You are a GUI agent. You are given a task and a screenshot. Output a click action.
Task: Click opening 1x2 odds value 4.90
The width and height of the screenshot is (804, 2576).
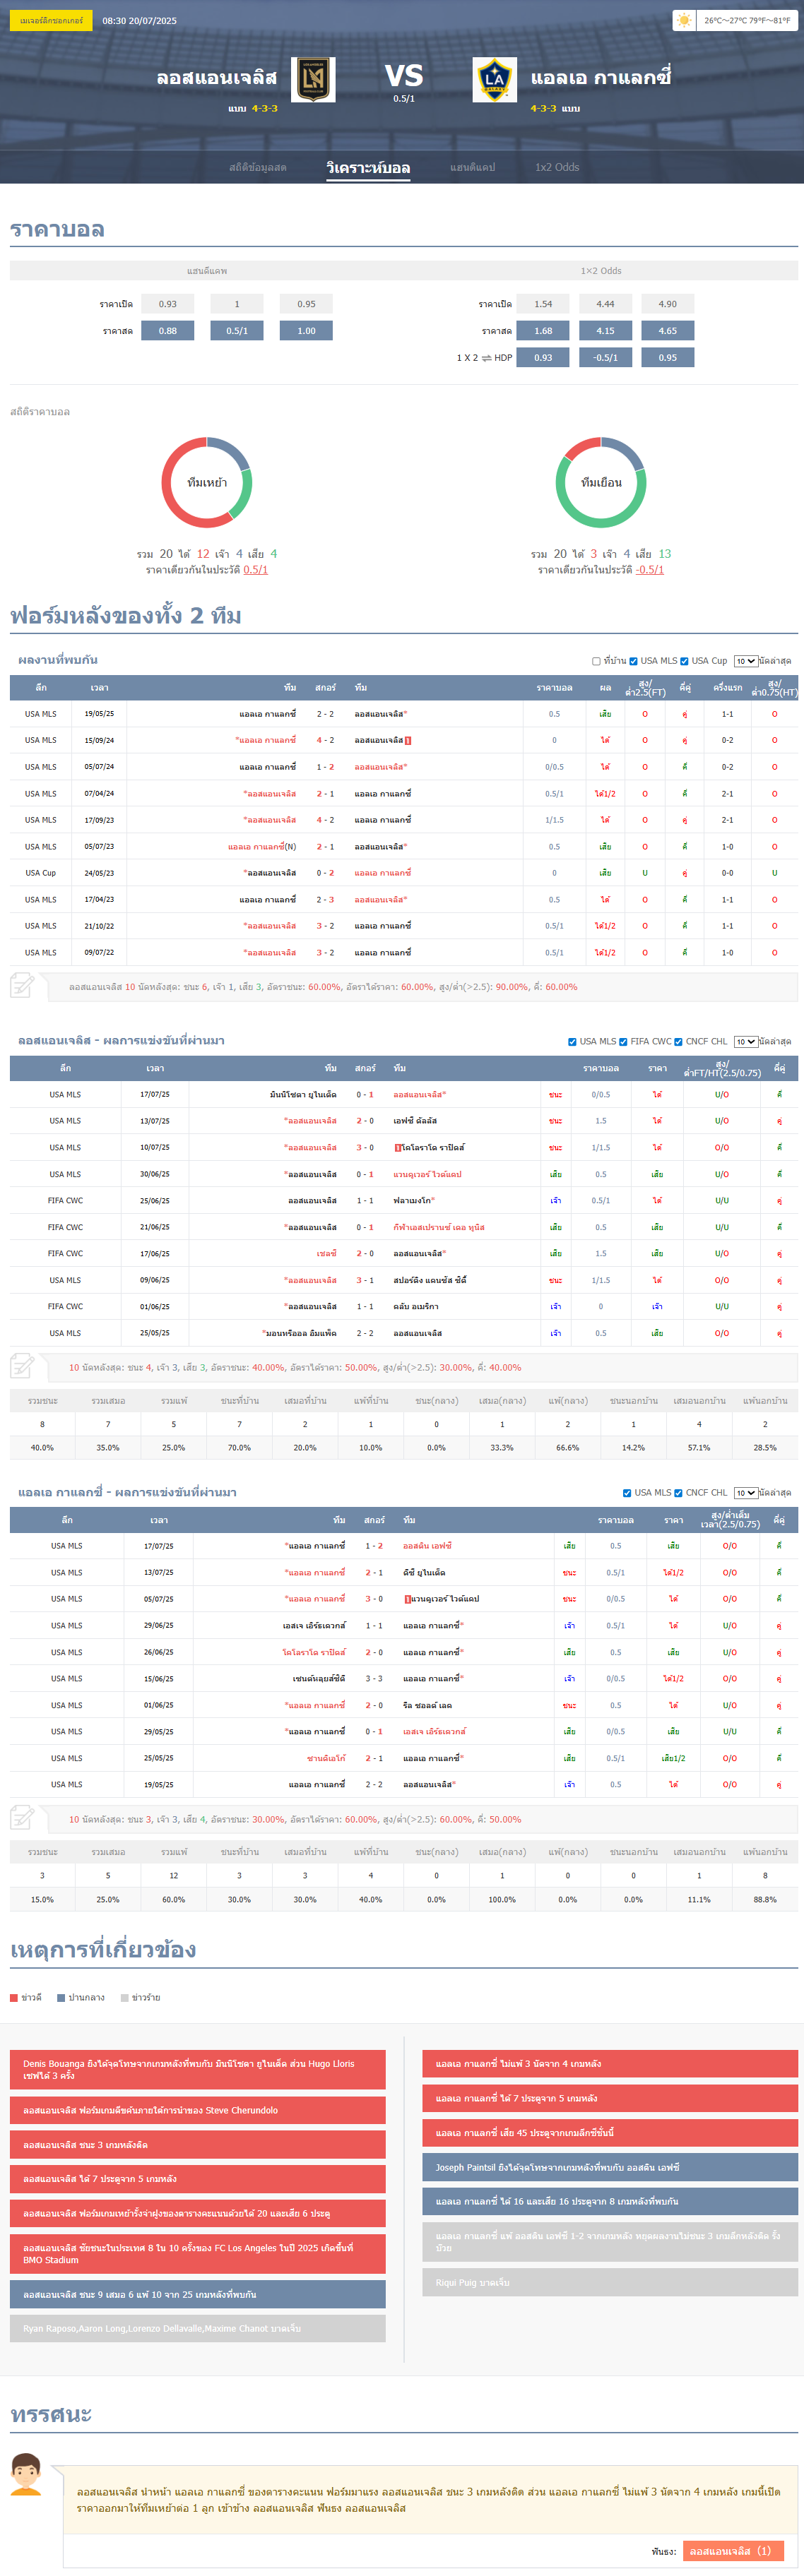tap(668, 304)
